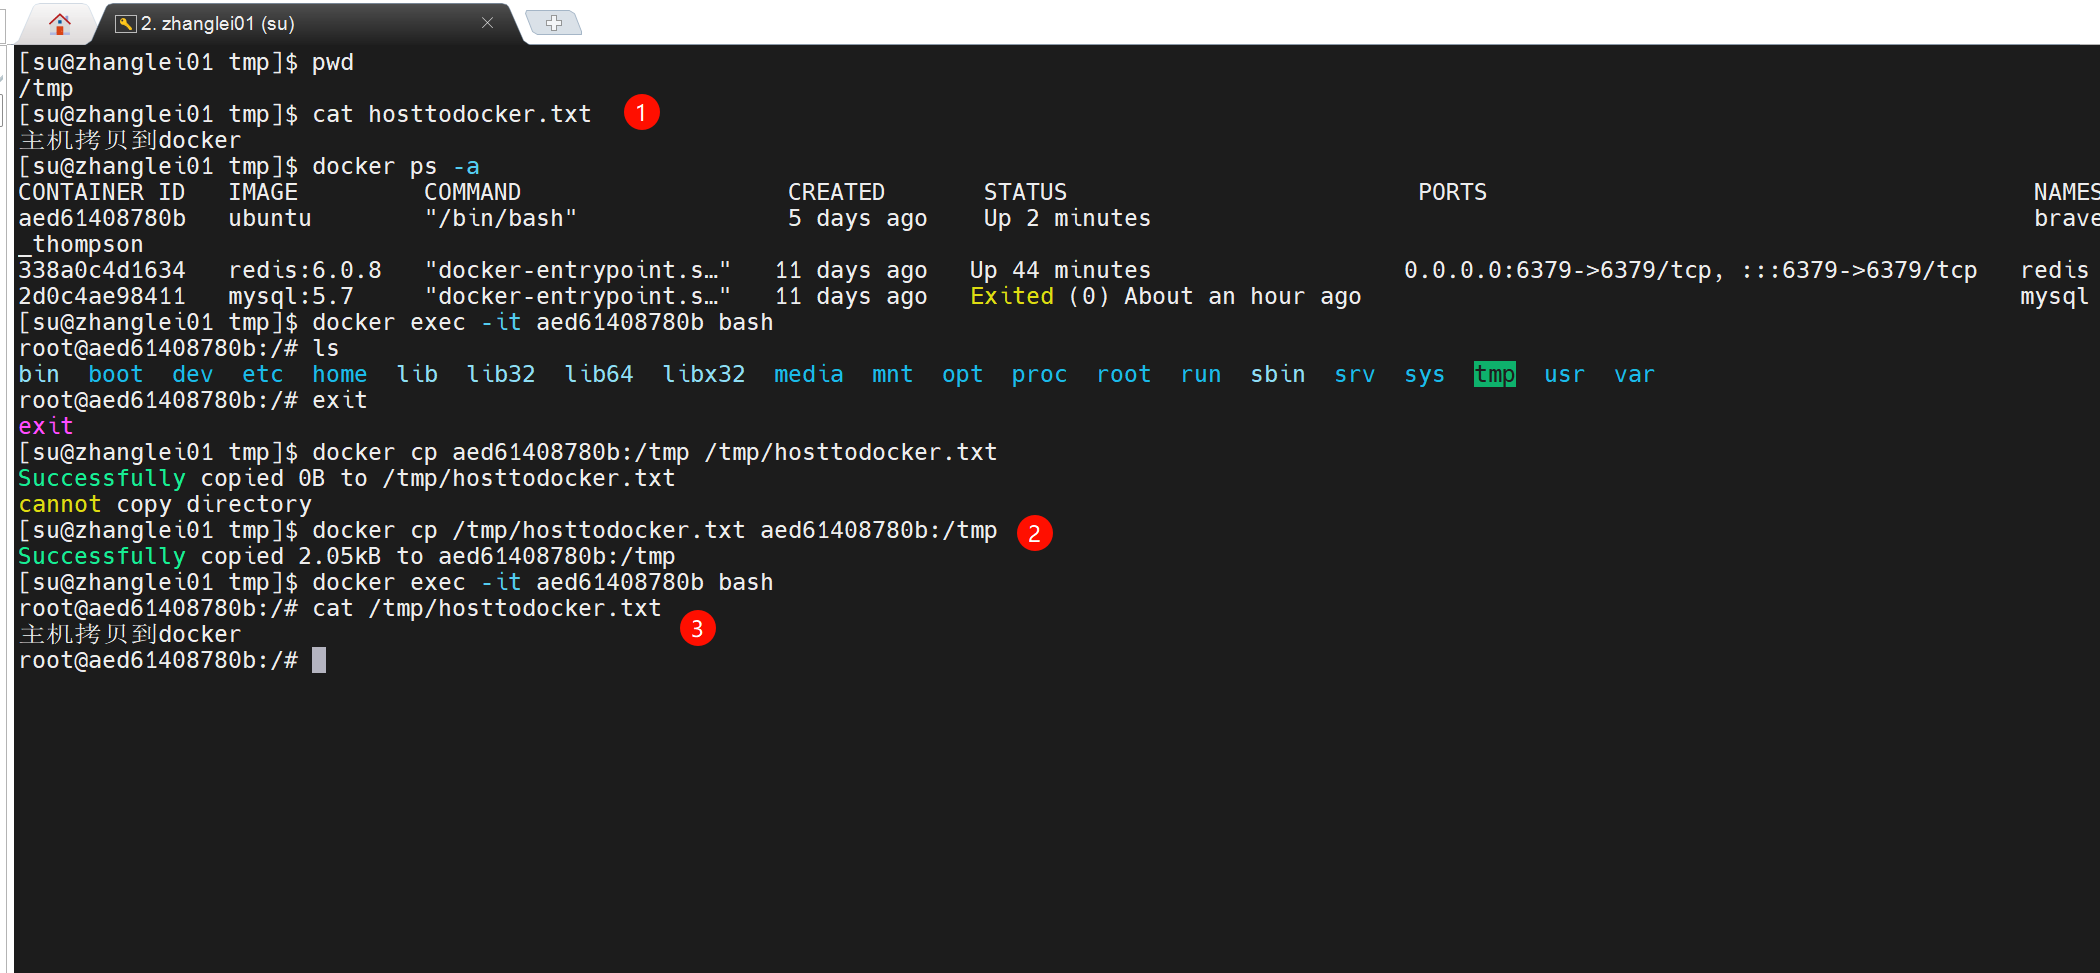Click the usr directory name in ls output

tap(1563, 374)
